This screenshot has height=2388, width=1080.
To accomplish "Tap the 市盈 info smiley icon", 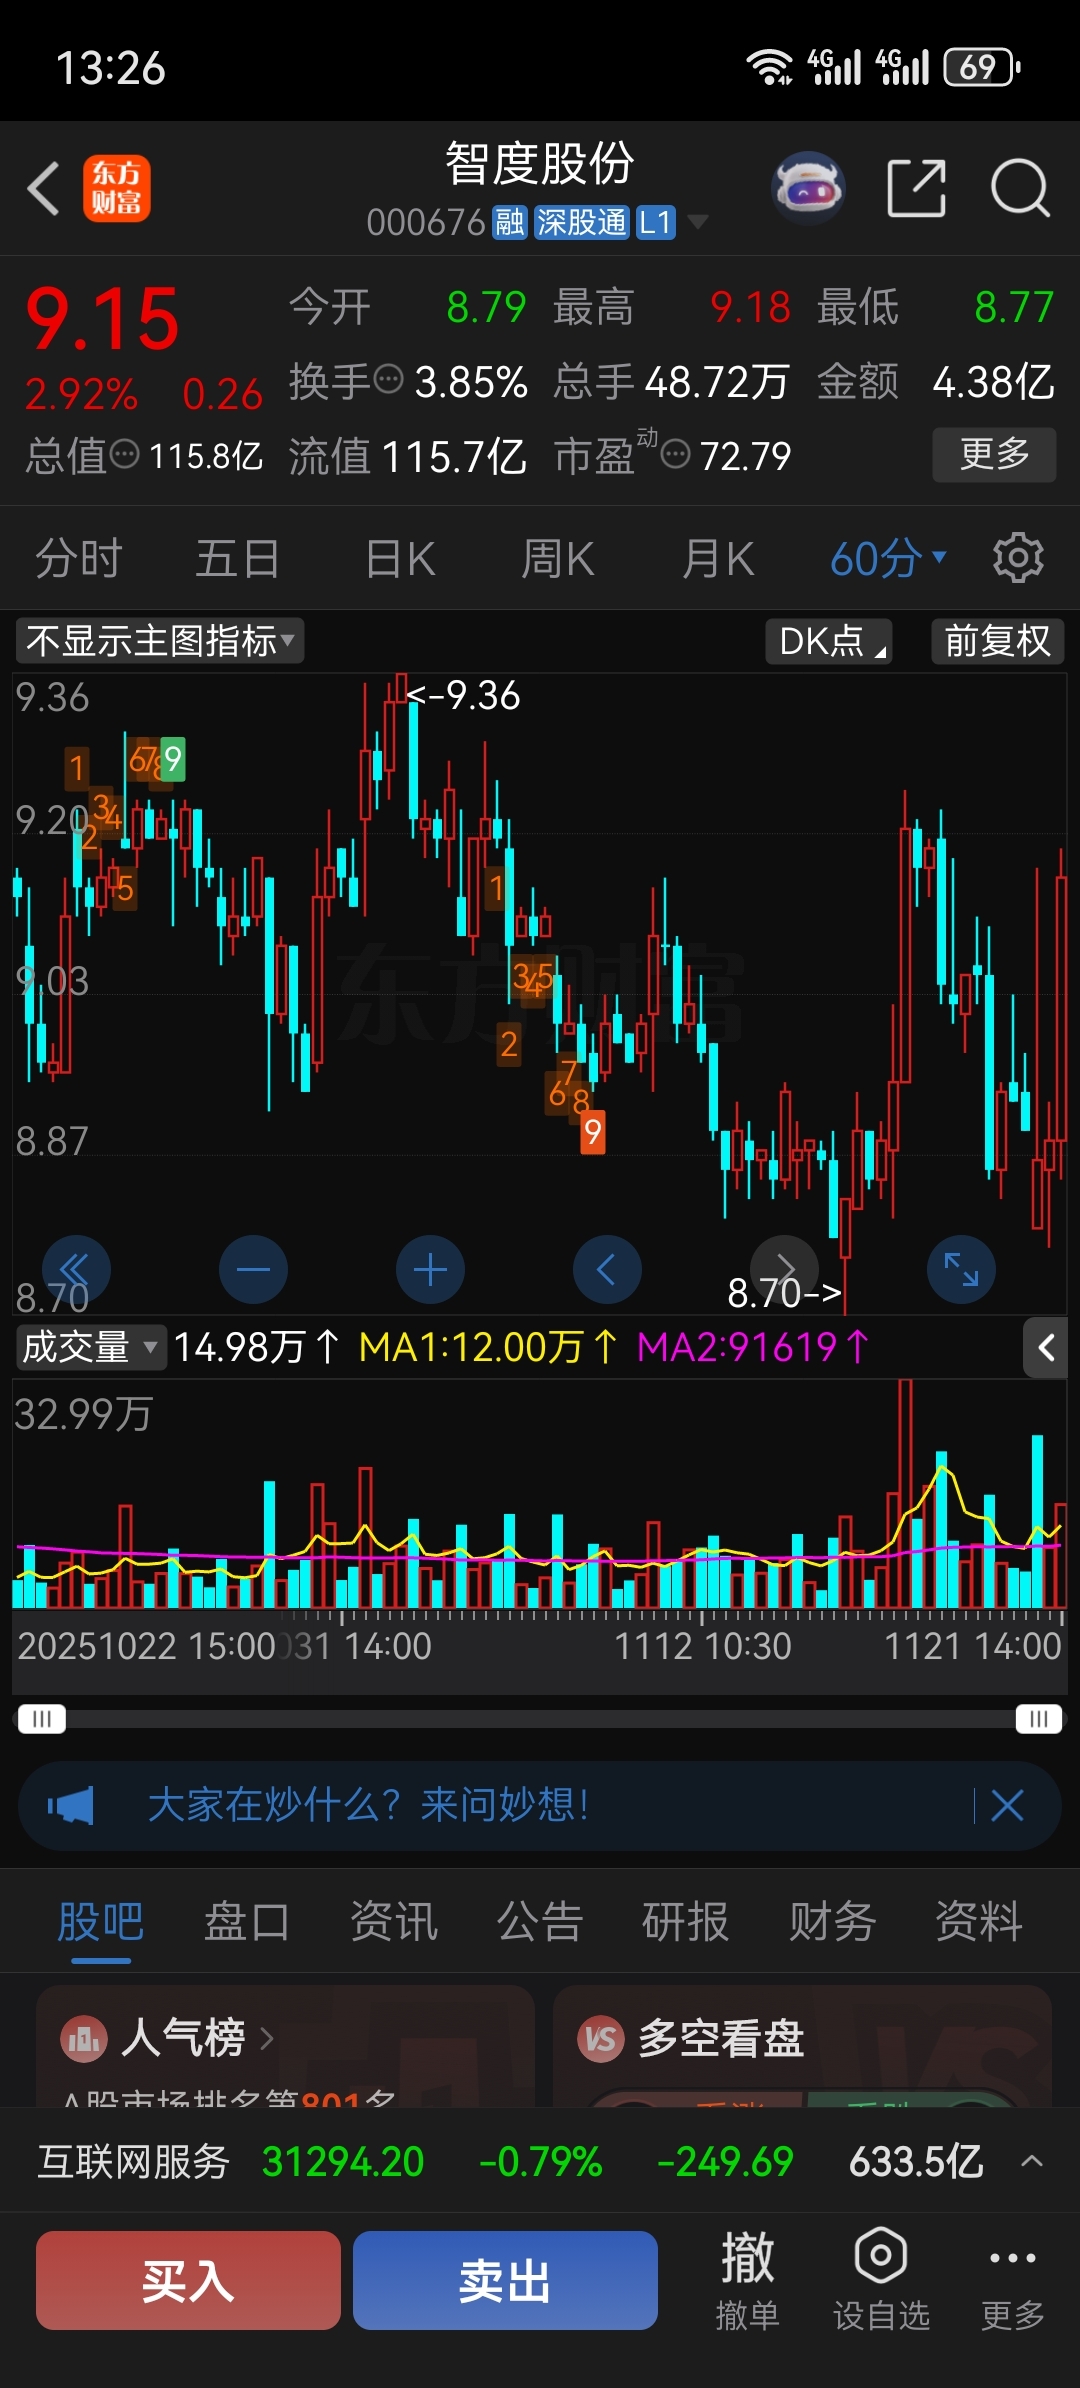I will click(x=676, y=455).
